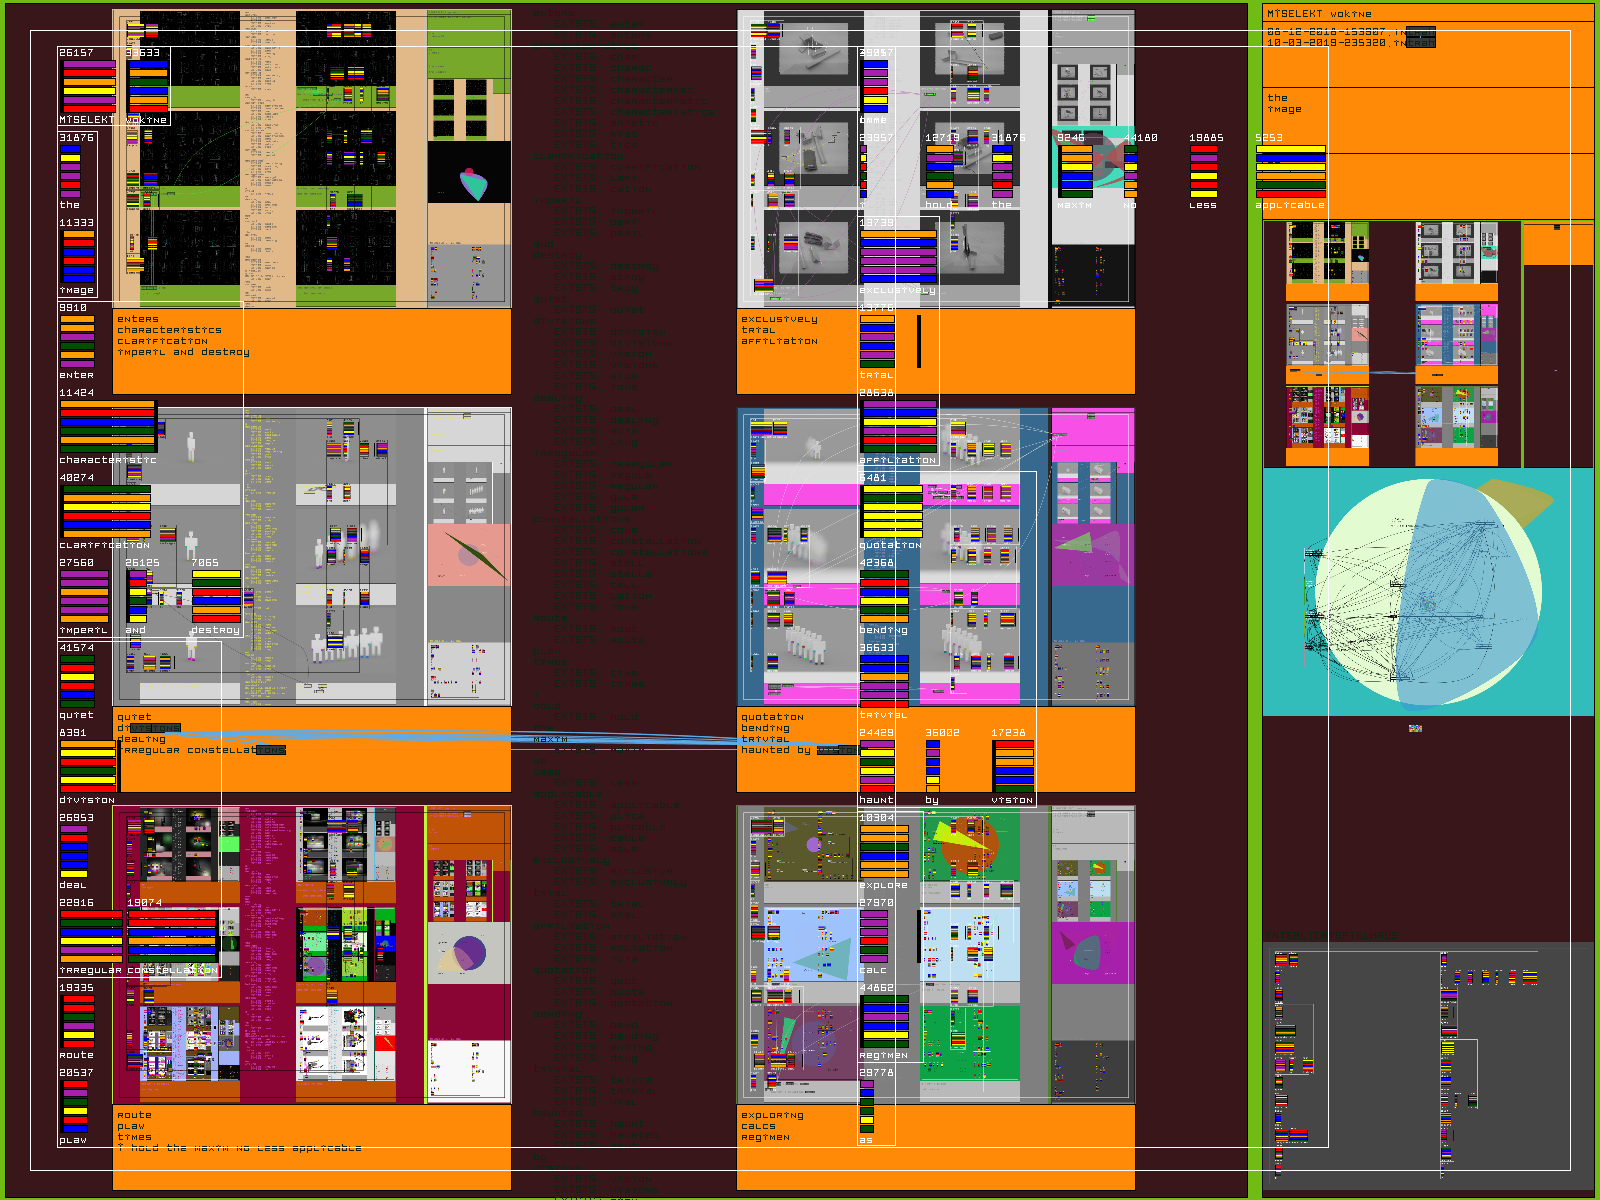Select the 'quotation' yellow bar stack
Image resolution: width=1600 pixels, height=1200 pixels.
click(892, 512)
